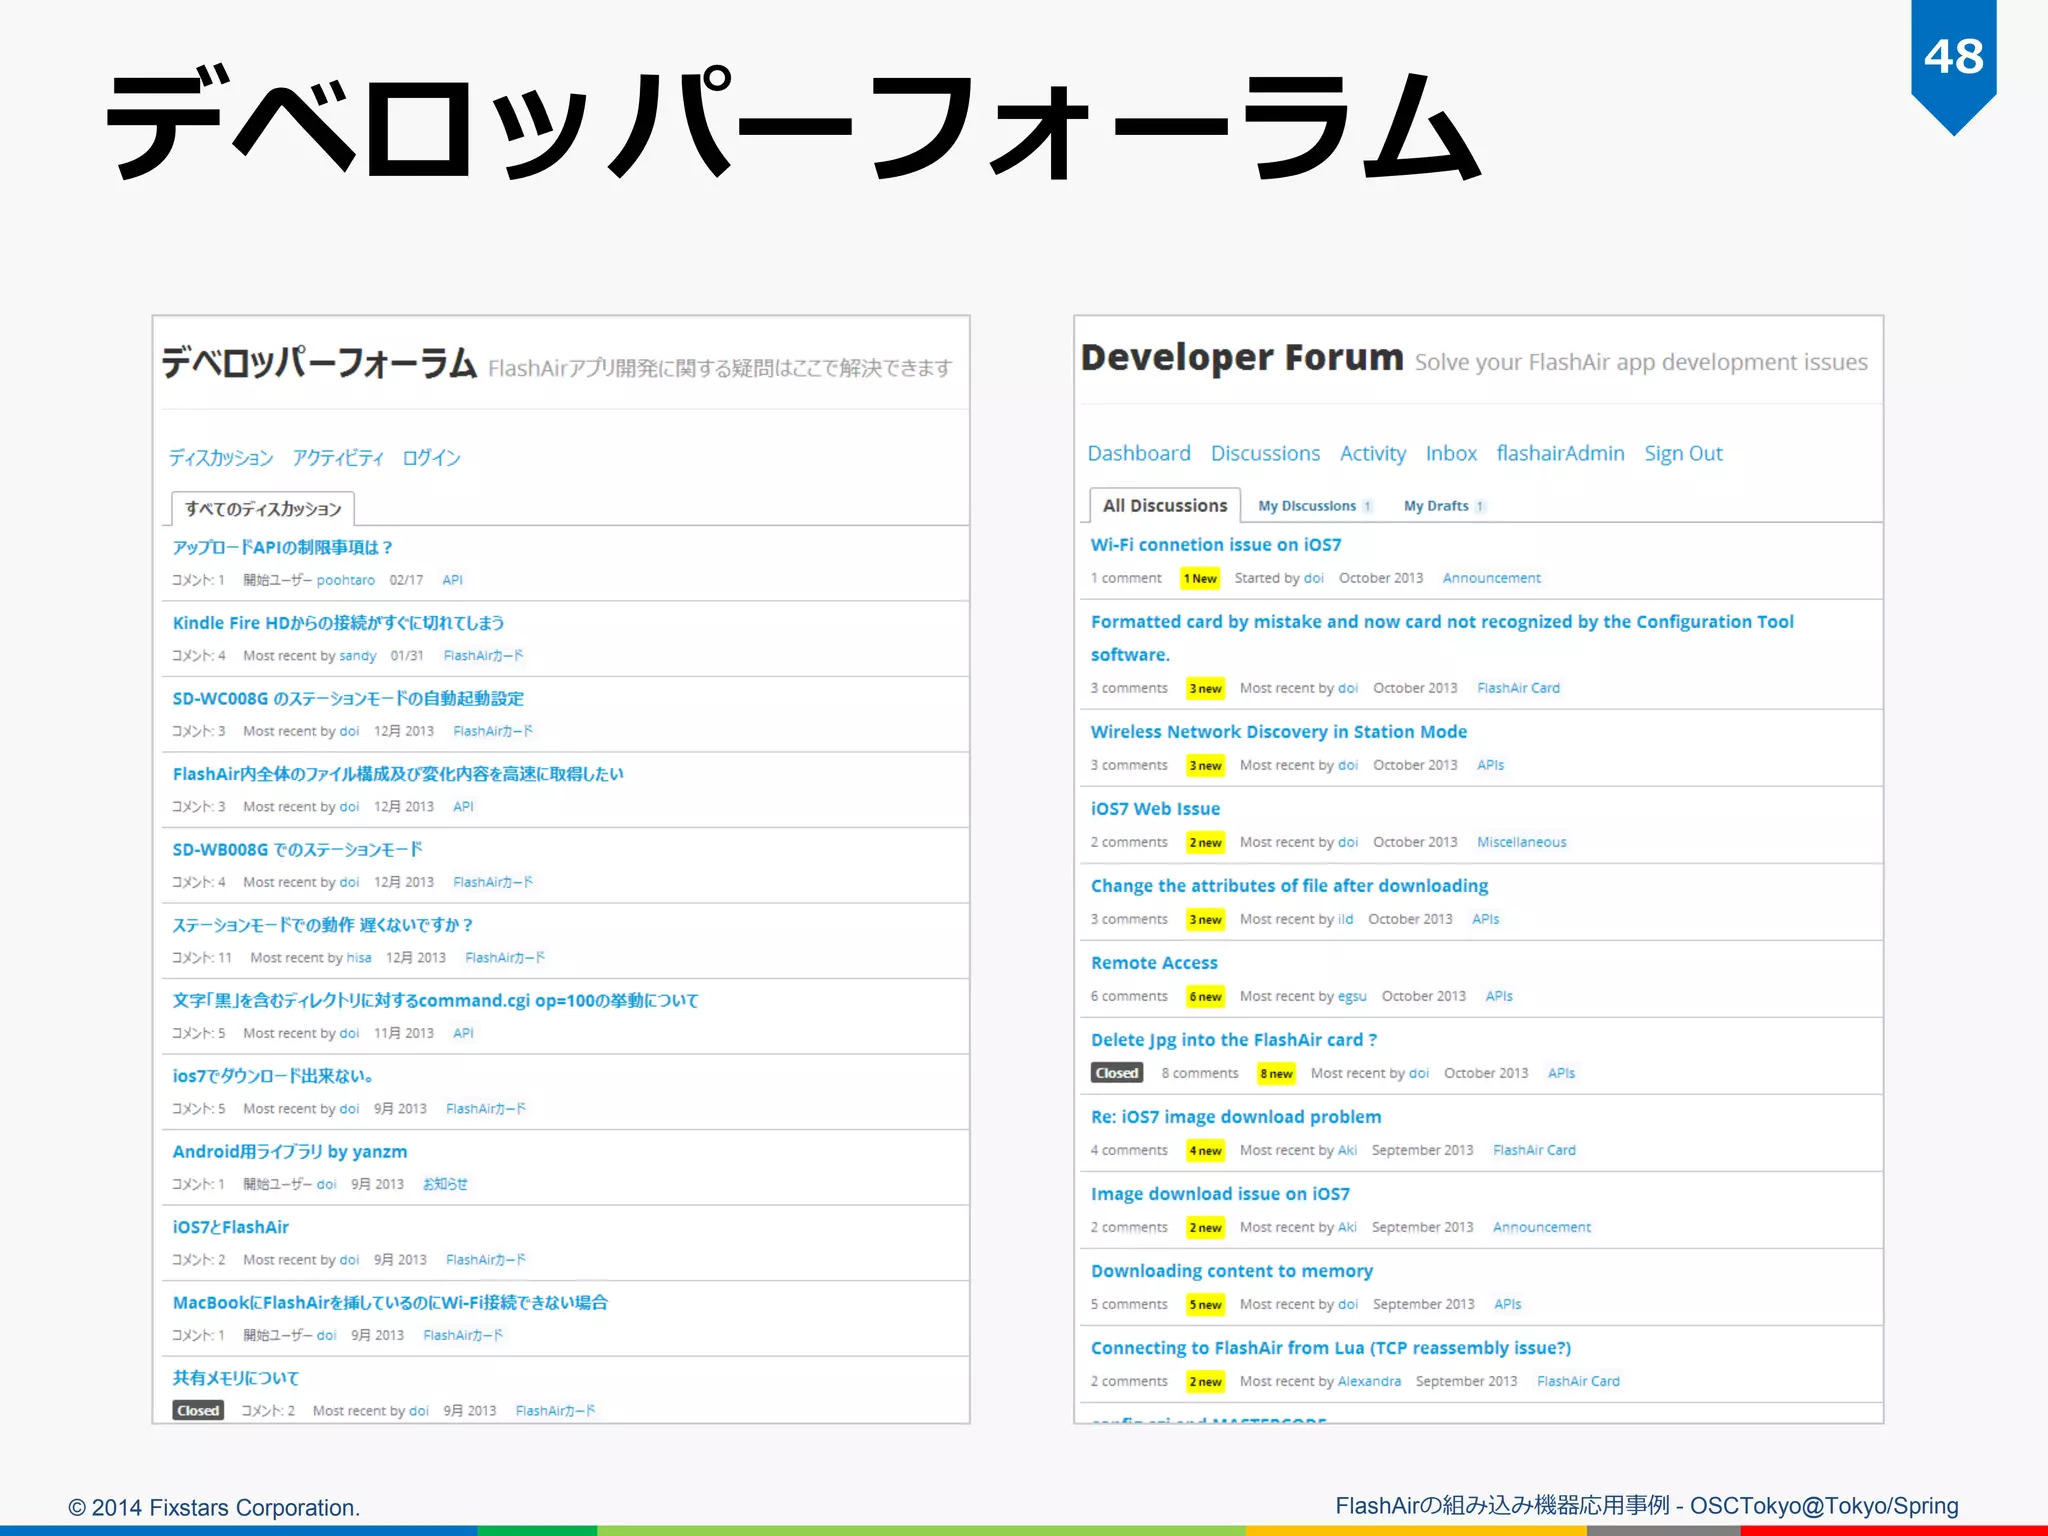Open Wireless Network Discovery in Station Mode
The height and width of the screenshot is (1536, 2048).
[x=1278, y=731]
